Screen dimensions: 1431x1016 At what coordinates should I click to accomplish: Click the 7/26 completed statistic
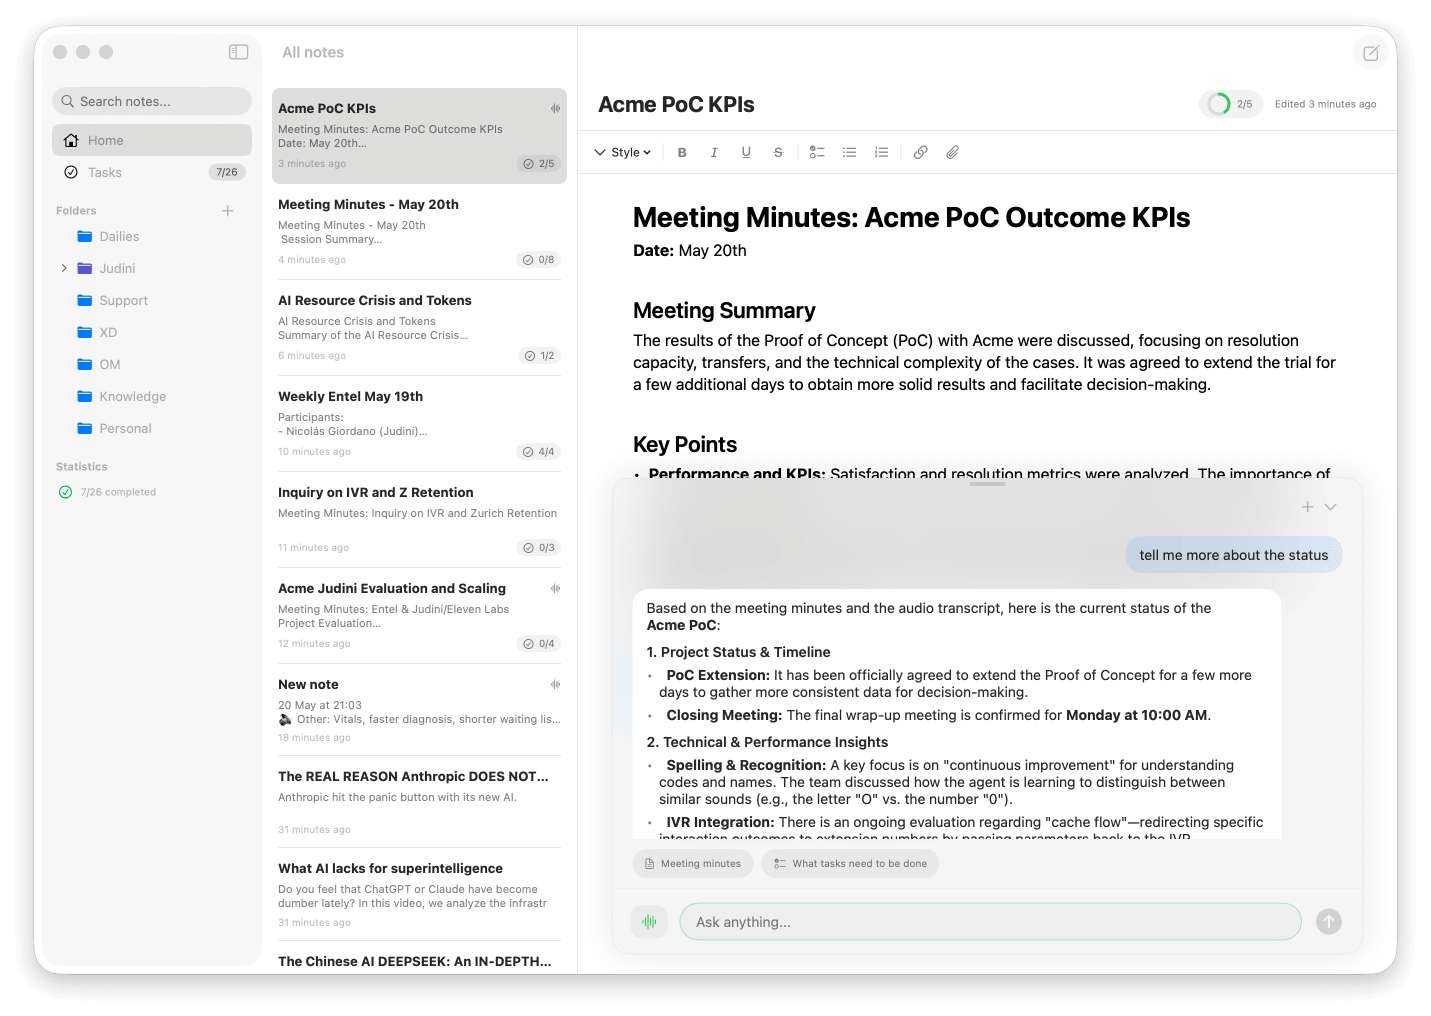108,492
